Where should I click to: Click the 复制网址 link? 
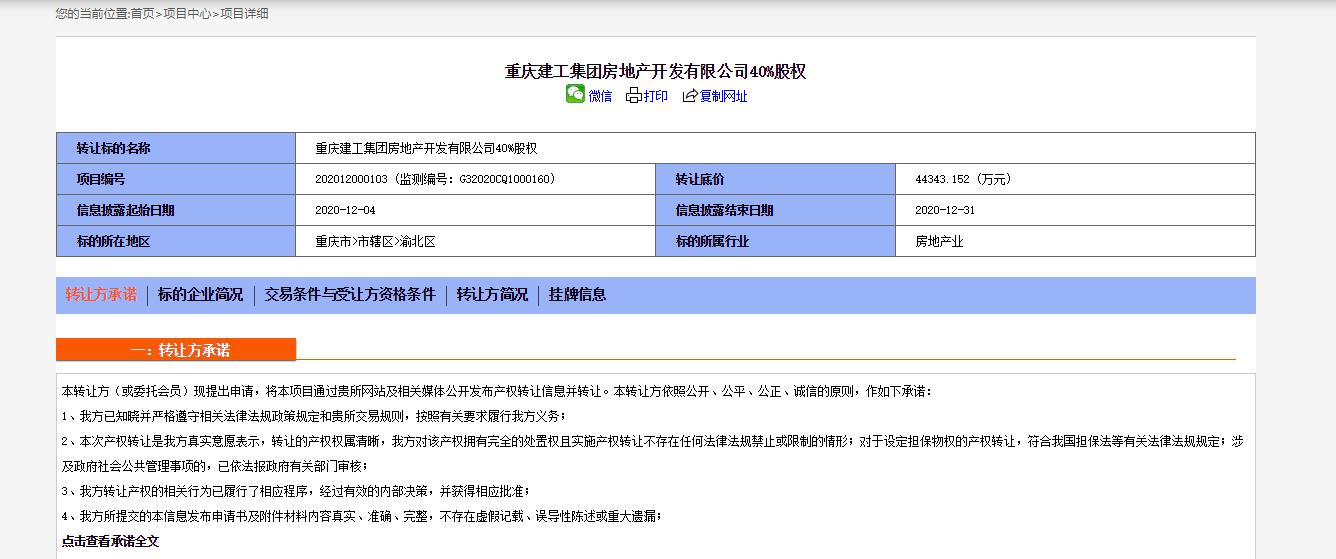click(723, 96)
